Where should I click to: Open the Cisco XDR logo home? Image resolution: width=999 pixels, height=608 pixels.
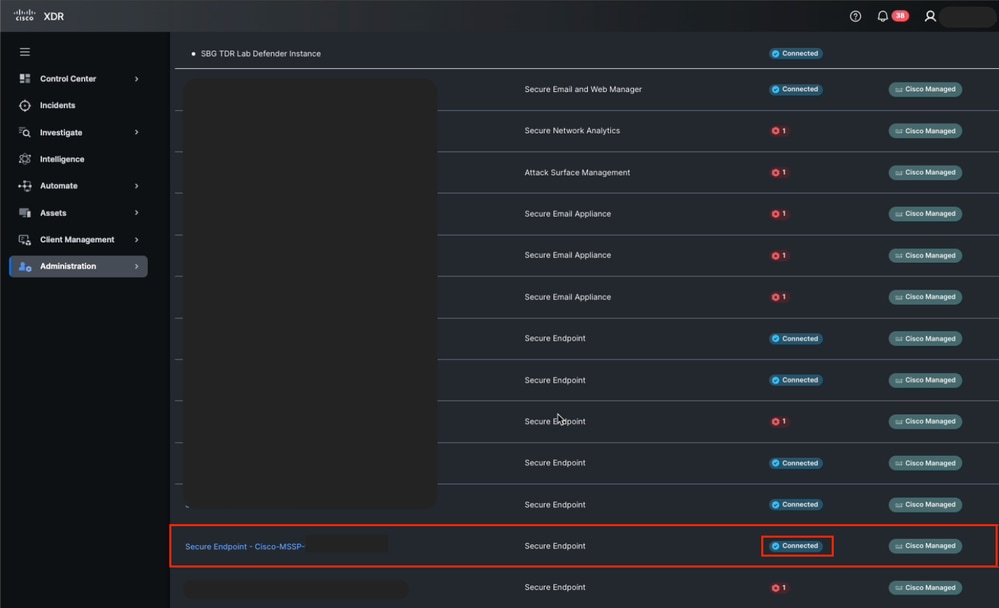tap(38, 16)
